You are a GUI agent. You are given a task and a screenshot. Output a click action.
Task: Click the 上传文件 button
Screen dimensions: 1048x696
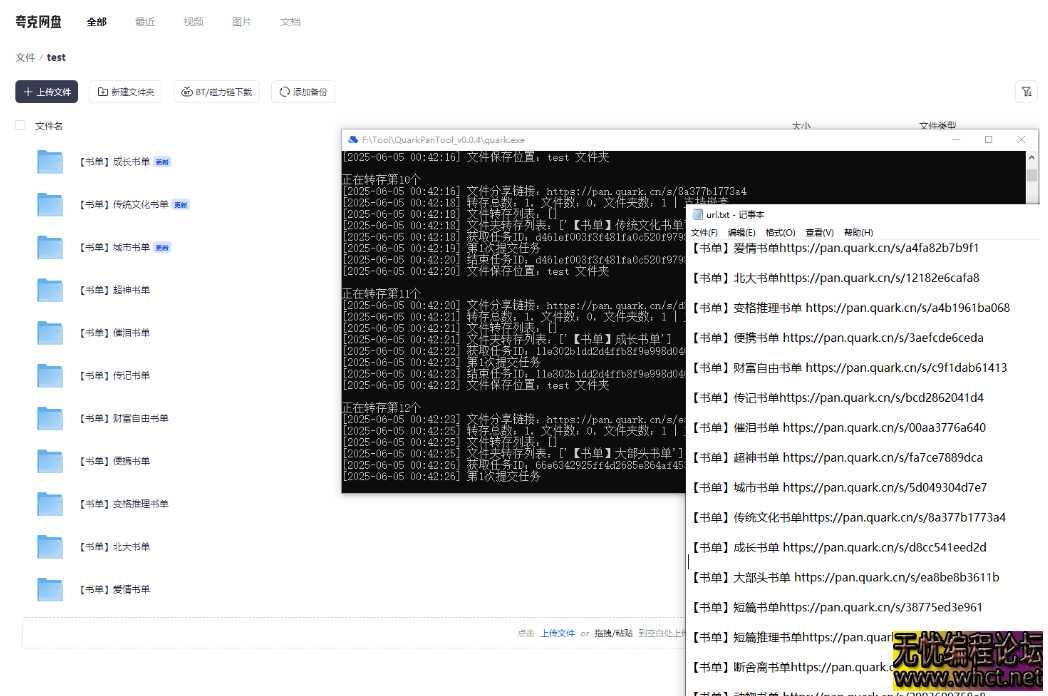(46, 91)
